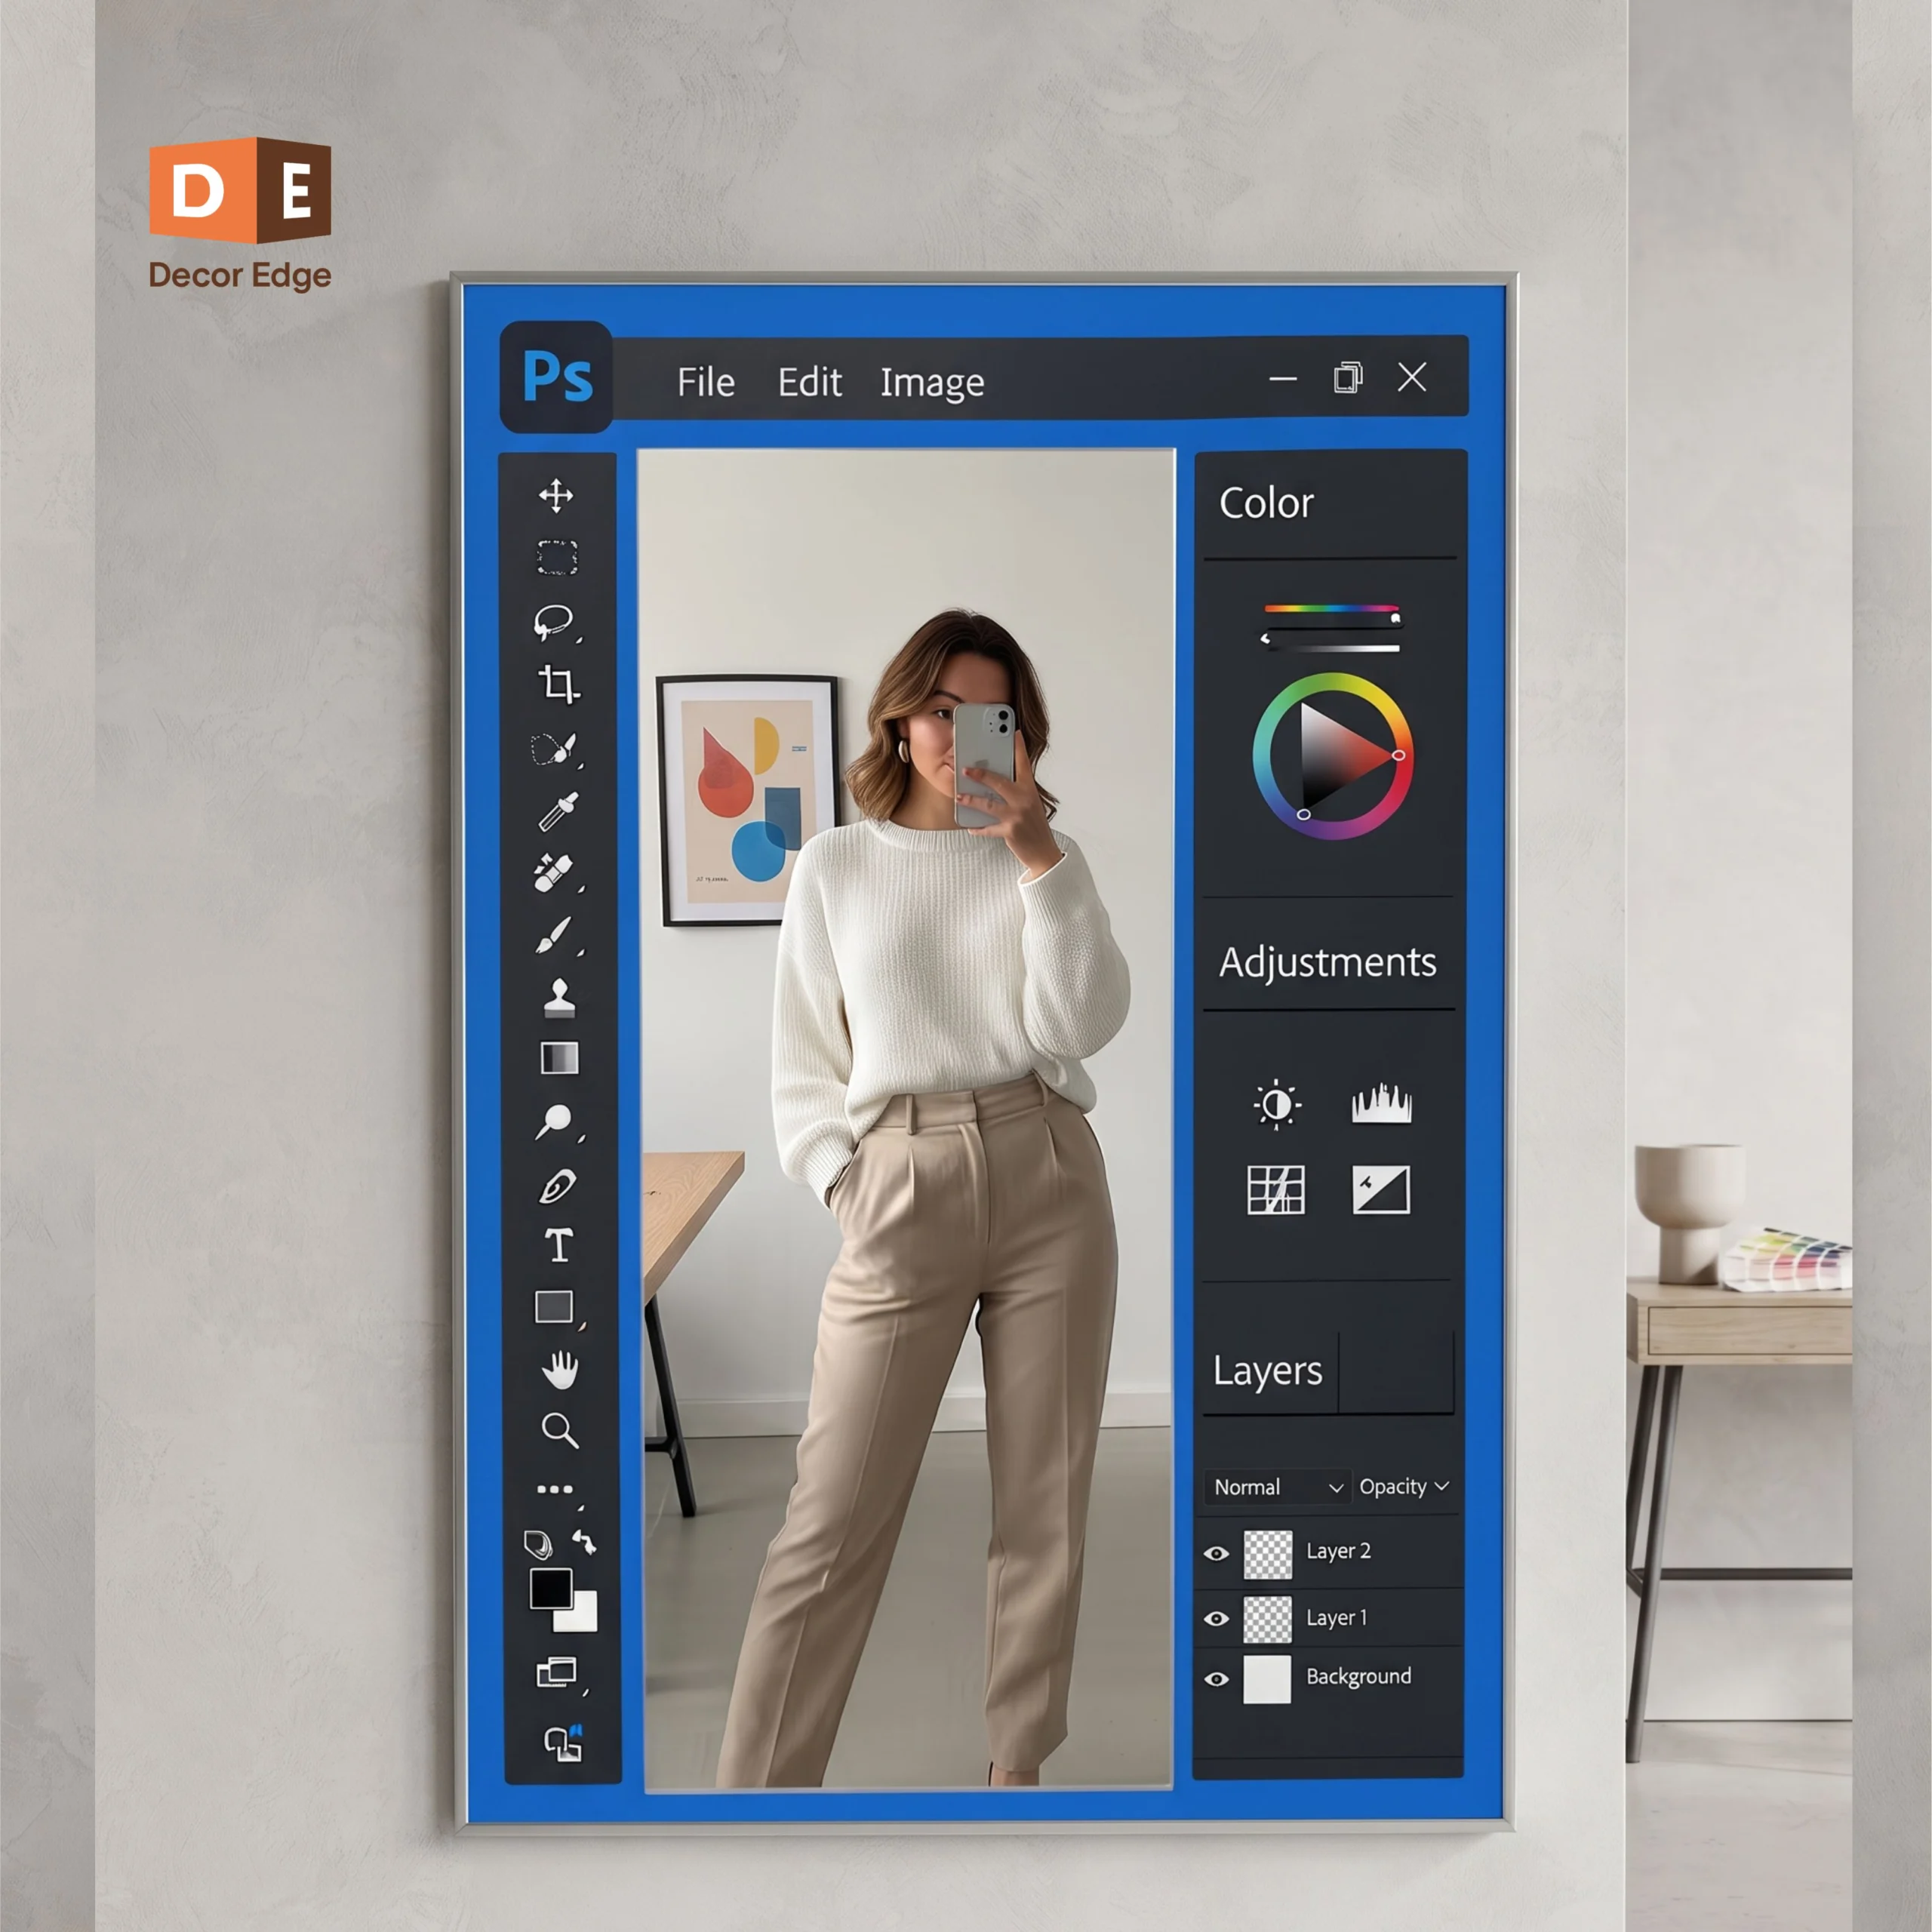Open the Edit menu
This screenshot has height=1932, width=1932.
[810, 382]
